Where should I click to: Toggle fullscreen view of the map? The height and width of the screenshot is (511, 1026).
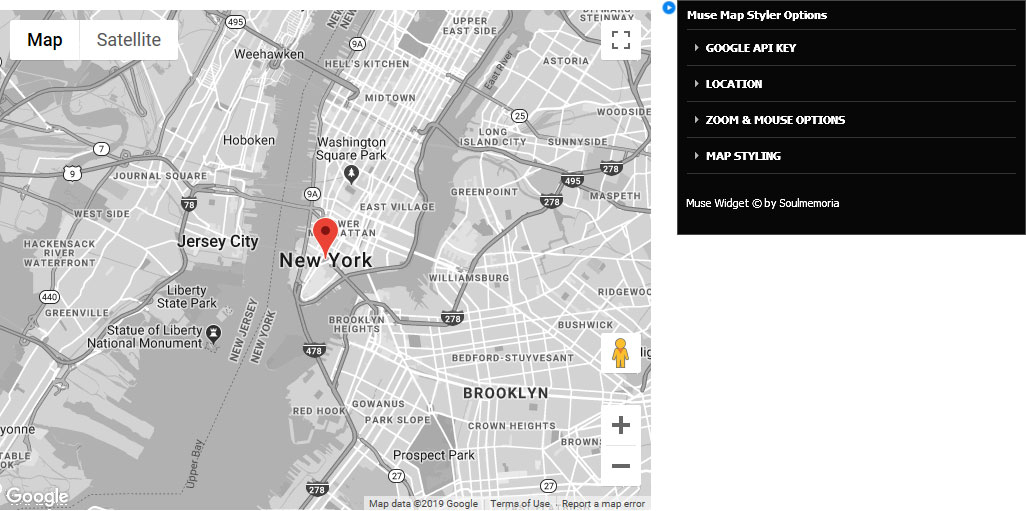click(620, 40)
